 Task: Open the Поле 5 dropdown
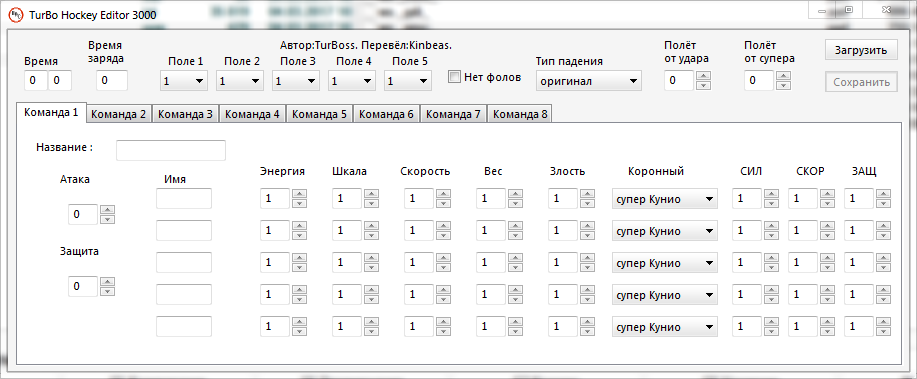point(408,81)
